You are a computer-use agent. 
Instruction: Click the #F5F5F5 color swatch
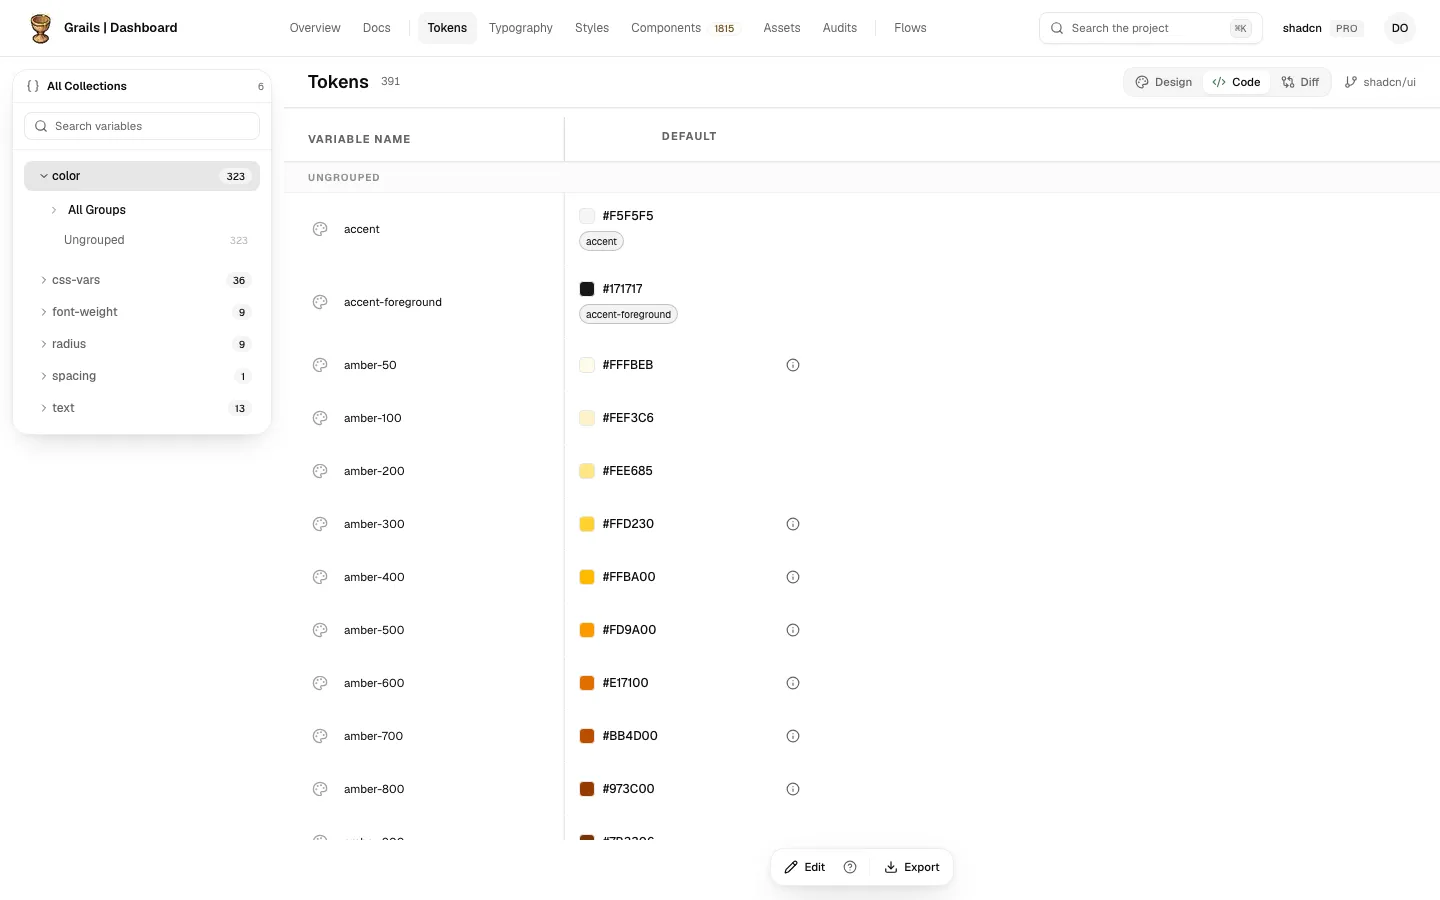click(587, 216)
